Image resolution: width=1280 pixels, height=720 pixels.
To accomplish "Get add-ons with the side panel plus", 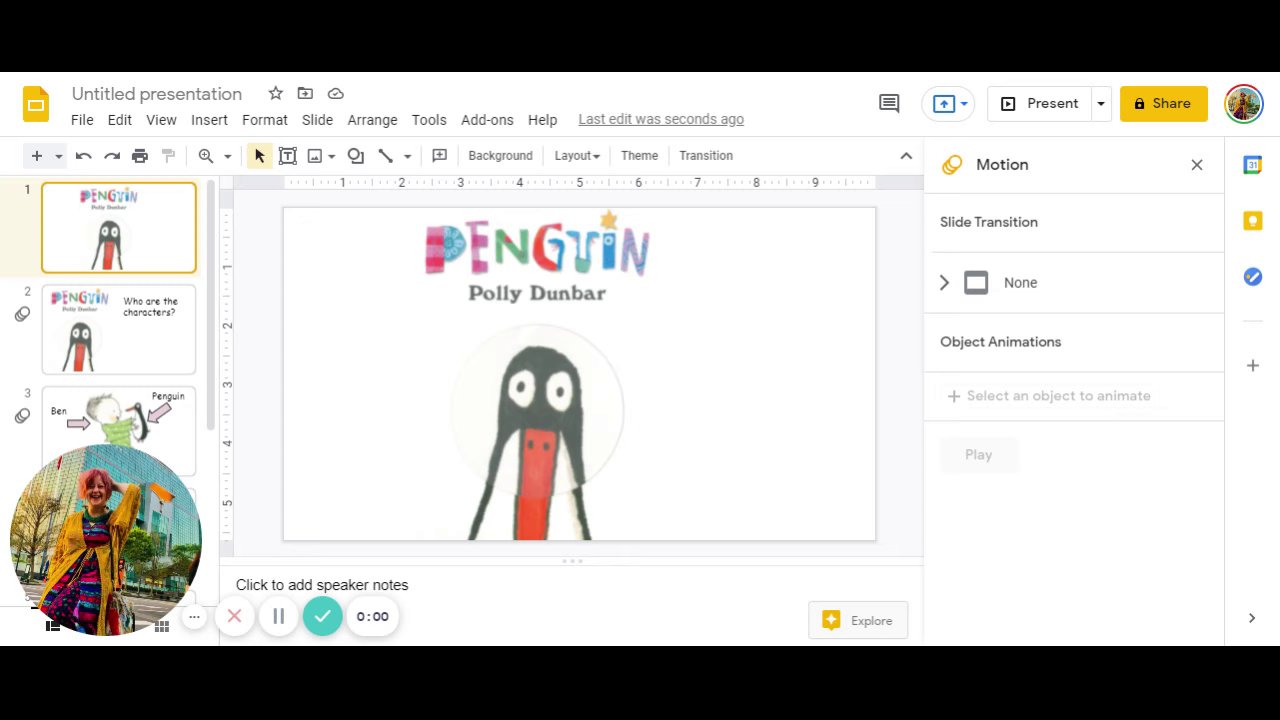I will click(x=1252, y=366).
